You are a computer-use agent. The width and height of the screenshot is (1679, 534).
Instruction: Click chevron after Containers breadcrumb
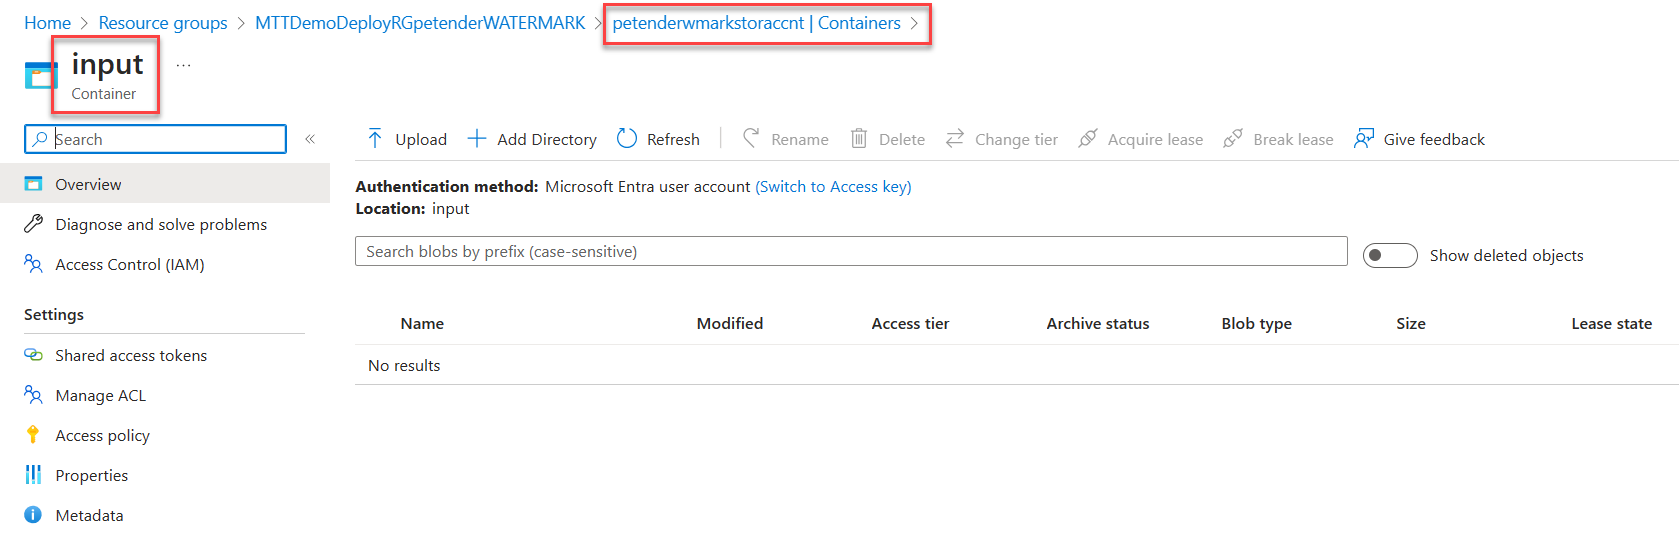pos(914,23)
